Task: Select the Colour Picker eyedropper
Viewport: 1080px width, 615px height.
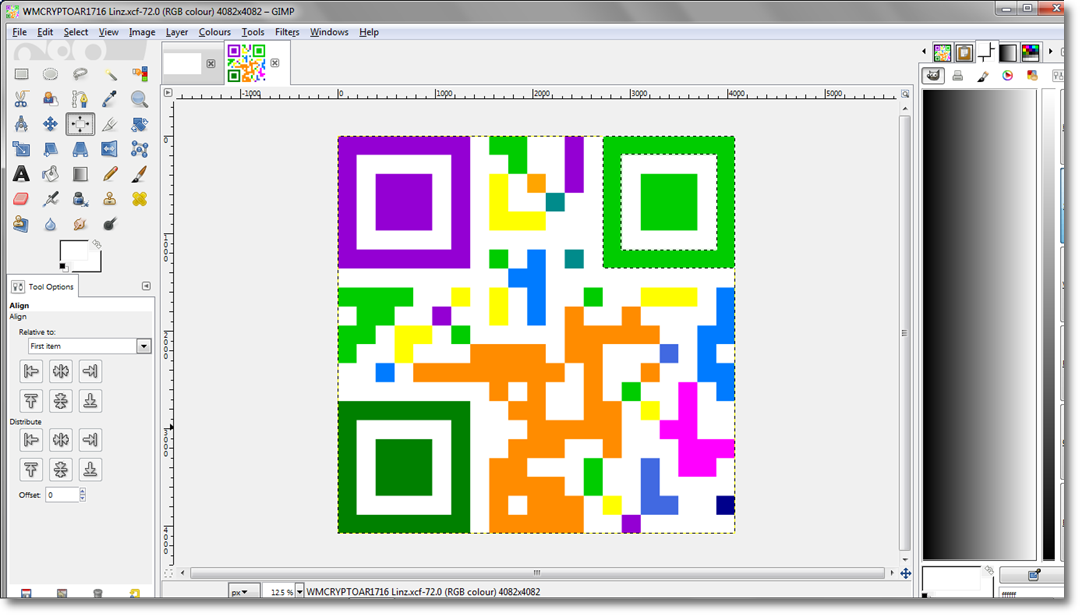Action: click(110, 99)
